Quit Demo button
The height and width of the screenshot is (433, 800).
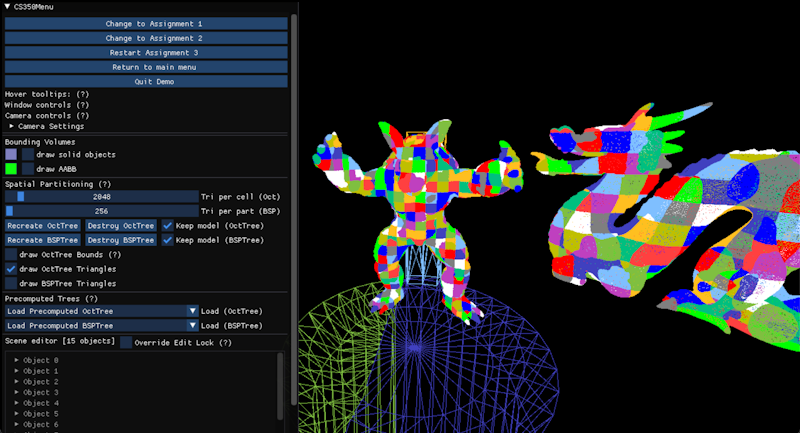click(146, 82)
